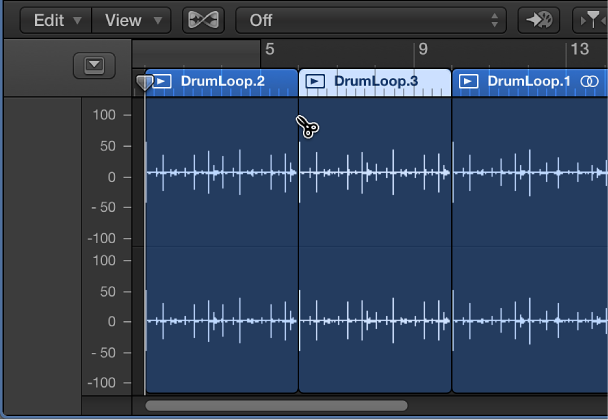The width and height of the screenshot is (608, 420).
Task: Select the DrumLoop.2 region header
Action: click(221, 82)
